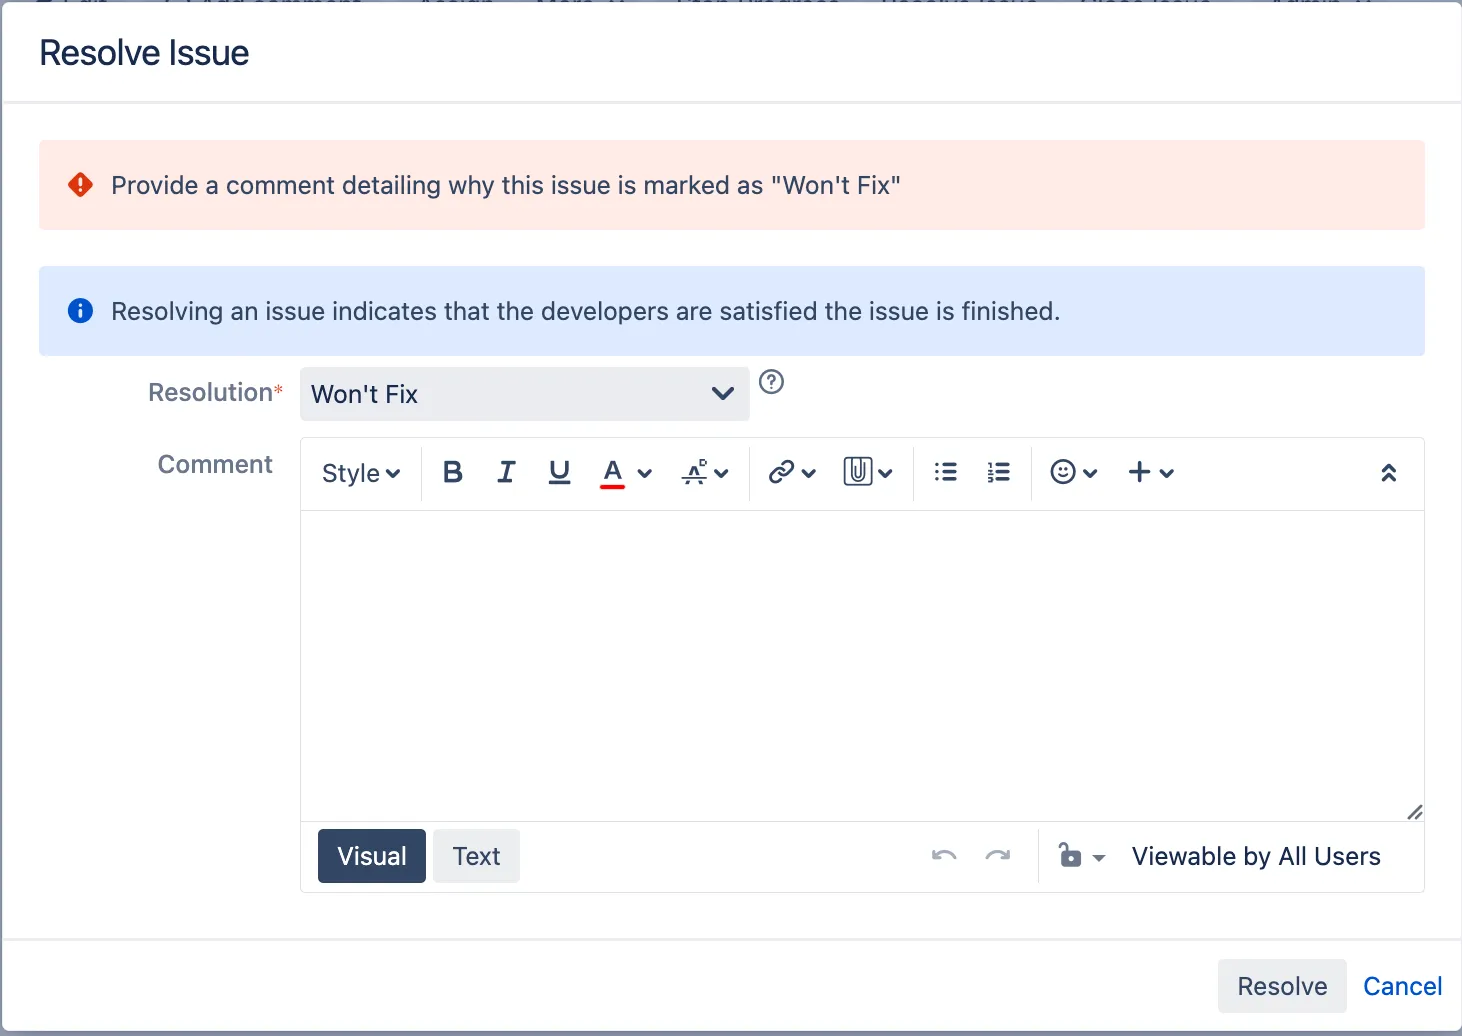
Task: Click the "Resolve Issue" dialog title
Action: [x=144, y=53]
